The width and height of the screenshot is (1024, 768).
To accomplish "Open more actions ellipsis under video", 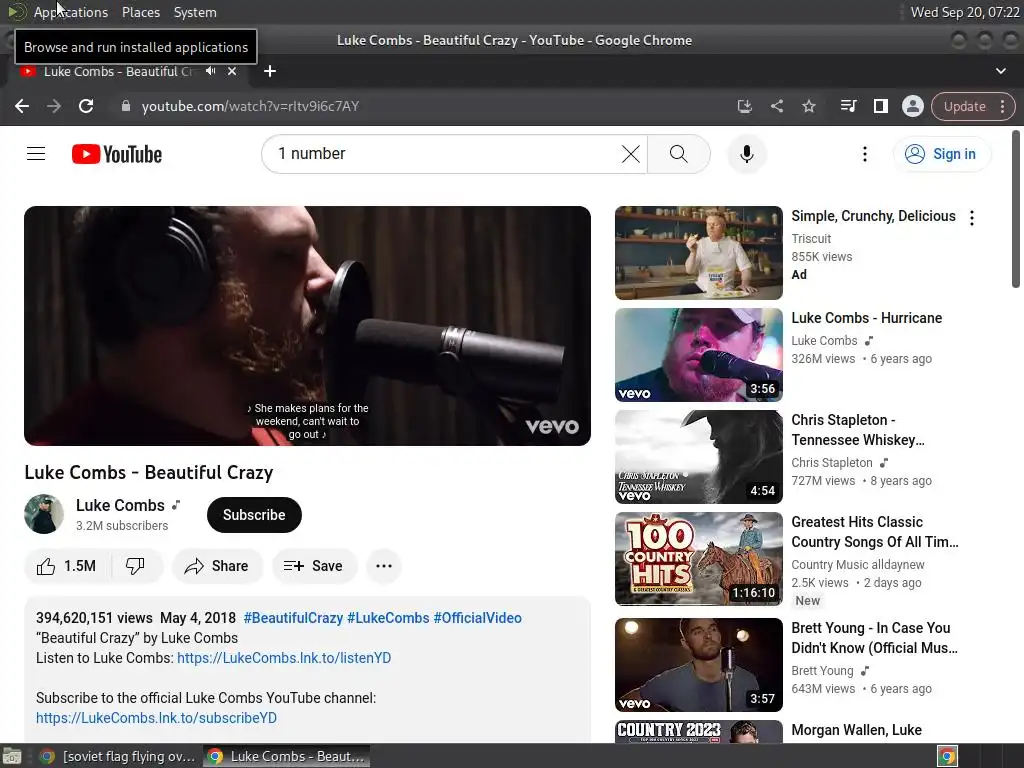I will coord(384,566).
